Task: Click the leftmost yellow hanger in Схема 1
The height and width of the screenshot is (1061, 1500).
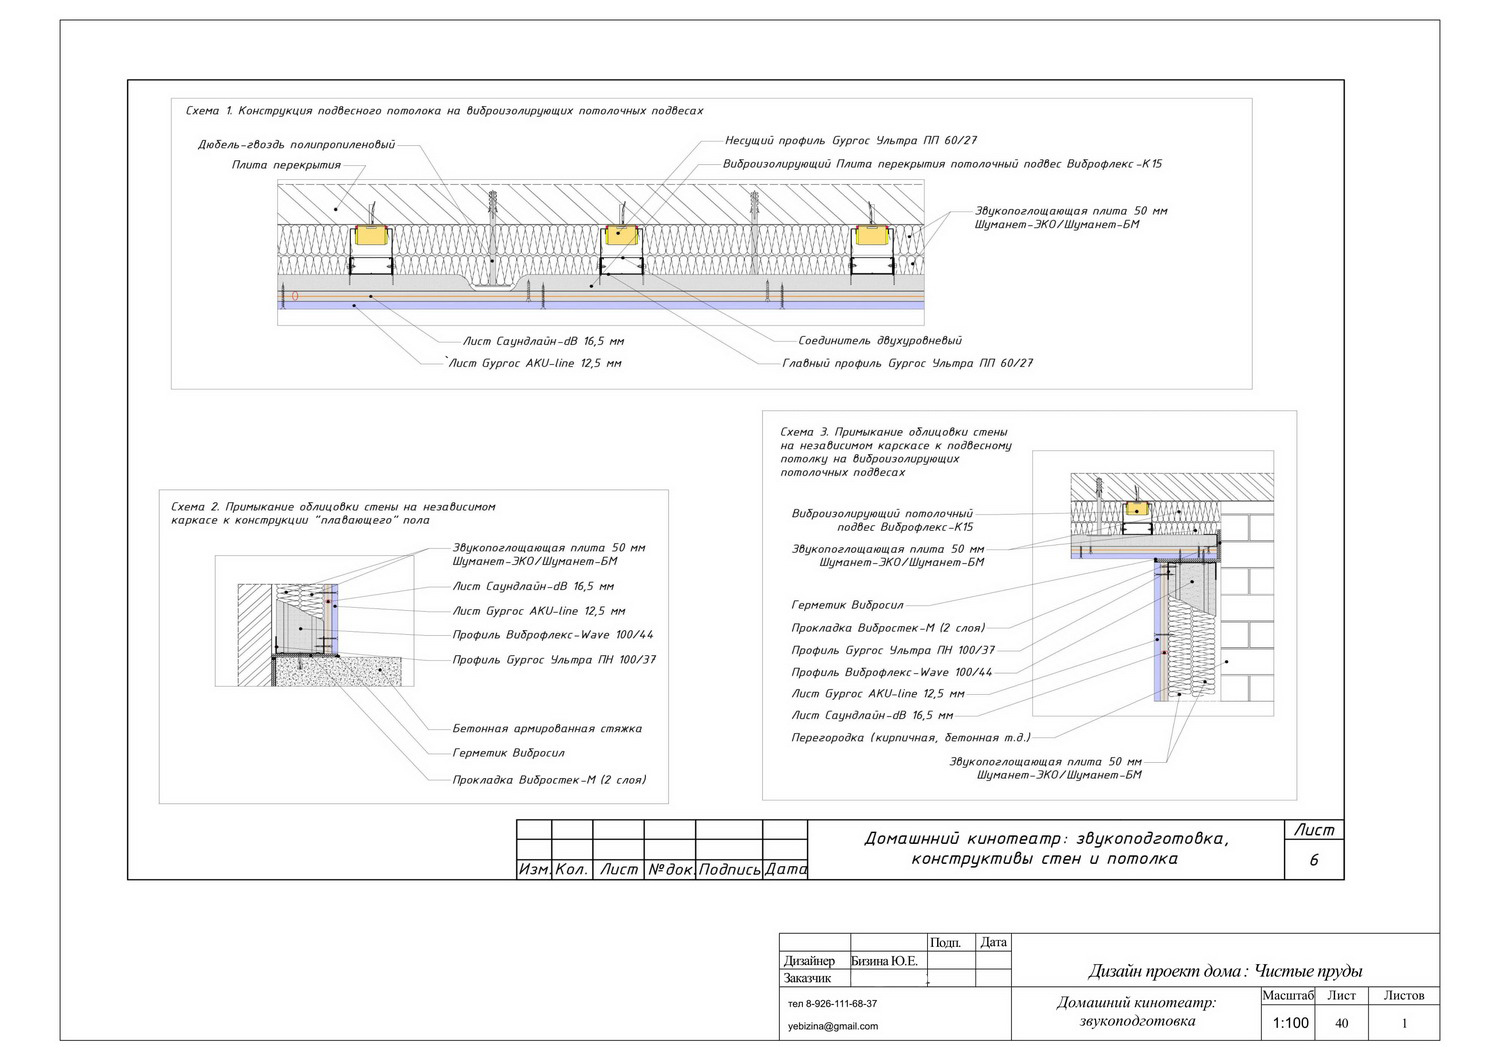Action: tap(372, 236)
